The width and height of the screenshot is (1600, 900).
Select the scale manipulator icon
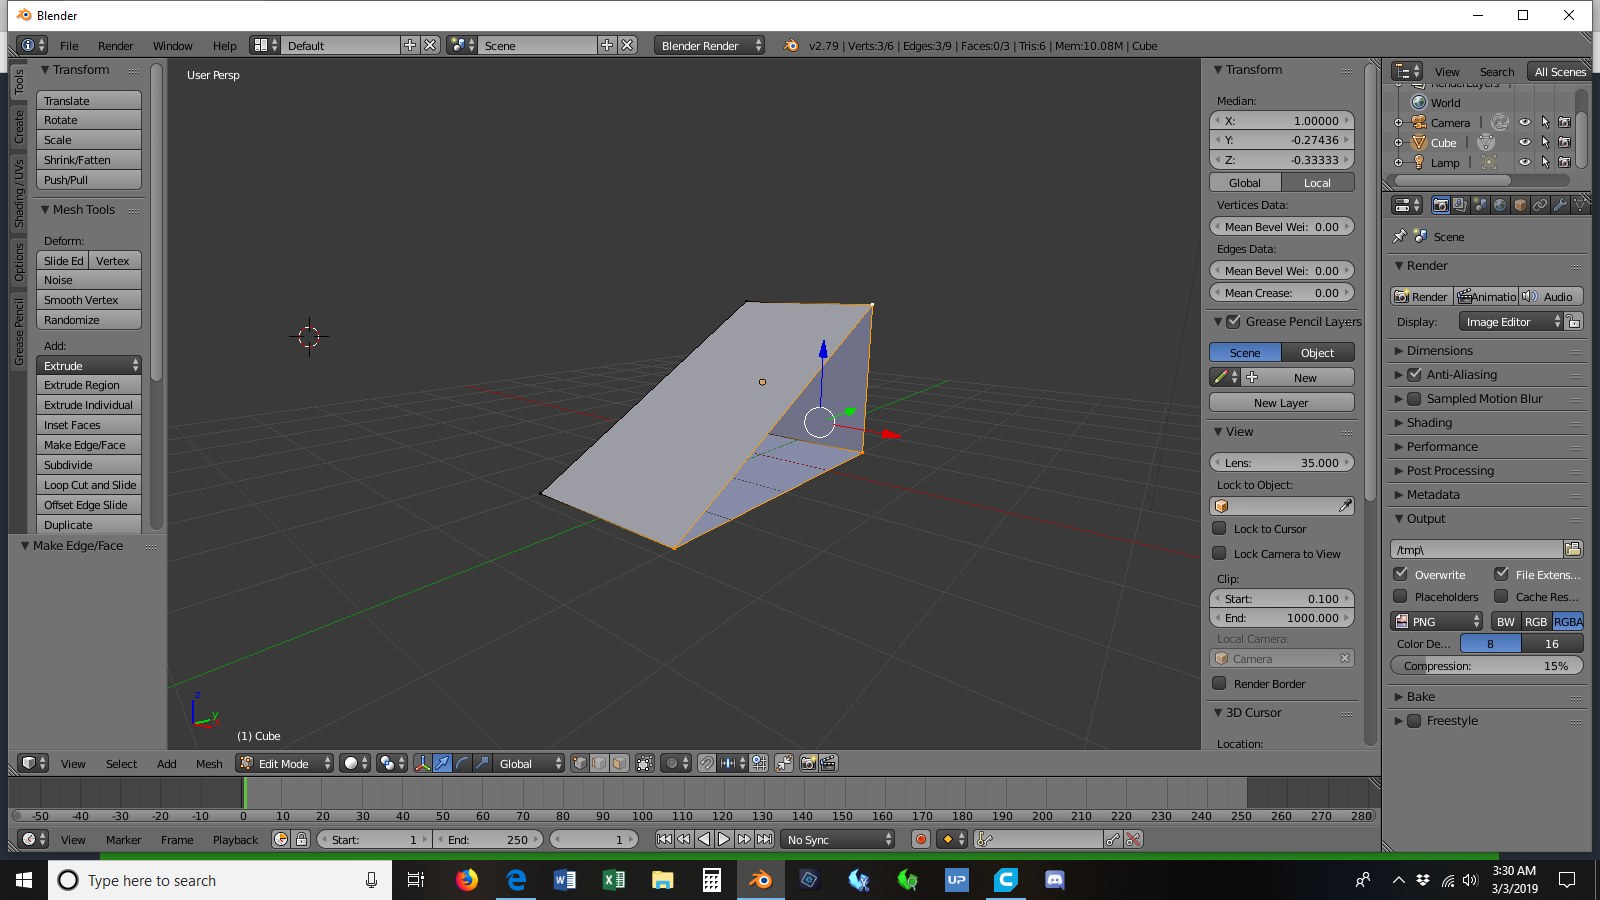tap(482, 763)
